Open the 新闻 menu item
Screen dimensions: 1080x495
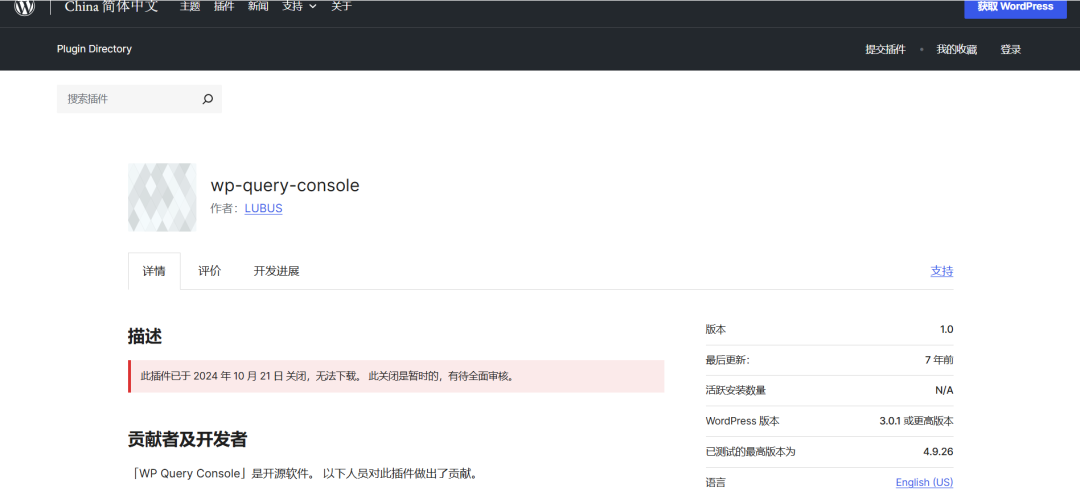tap(258, 6)
